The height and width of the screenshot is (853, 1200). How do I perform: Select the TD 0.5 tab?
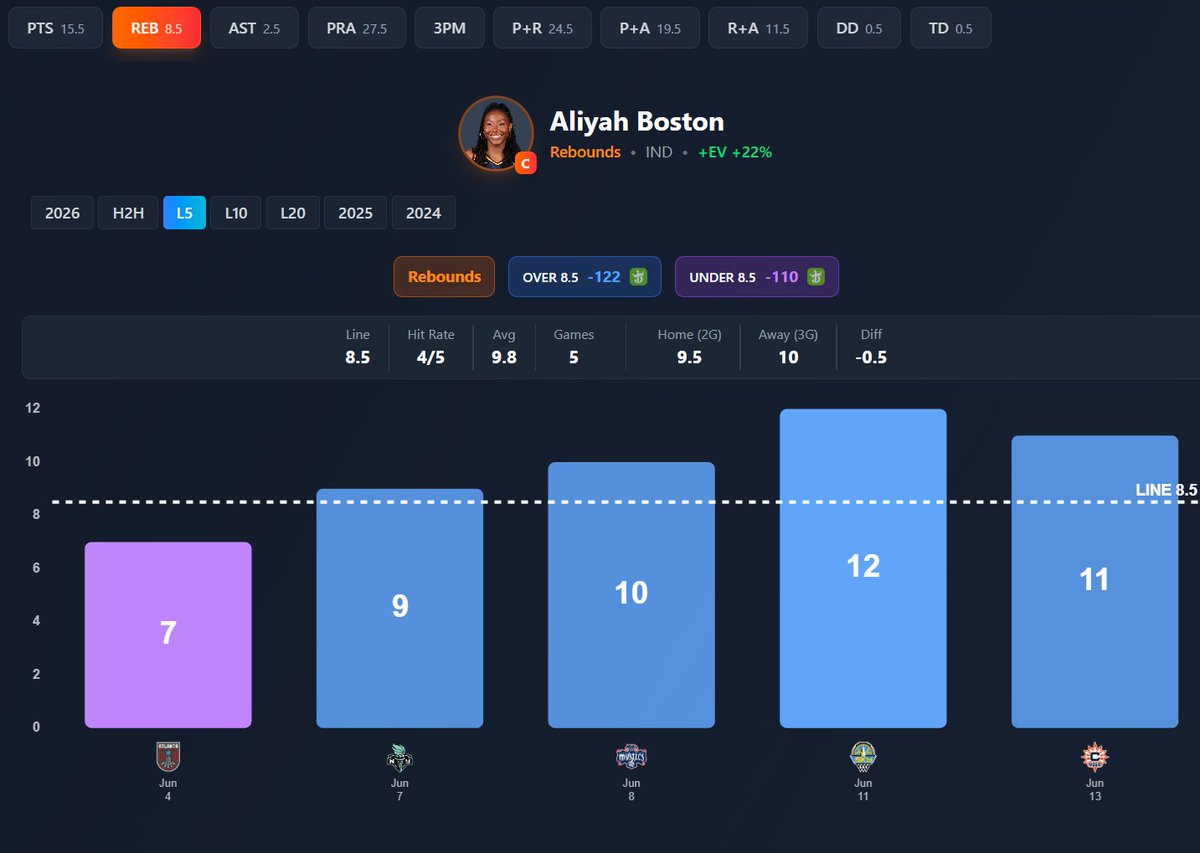(x=950, y=28)
